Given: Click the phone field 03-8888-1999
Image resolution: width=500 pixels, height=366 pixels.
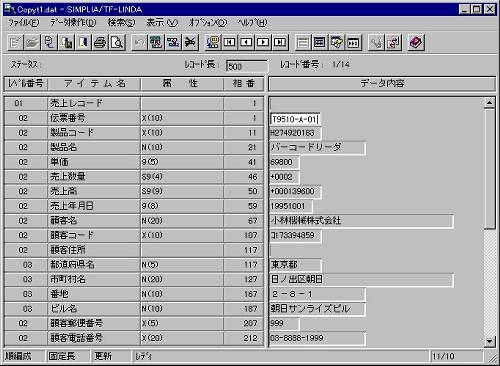Looking at the screenshot, I should coord(317,338).
